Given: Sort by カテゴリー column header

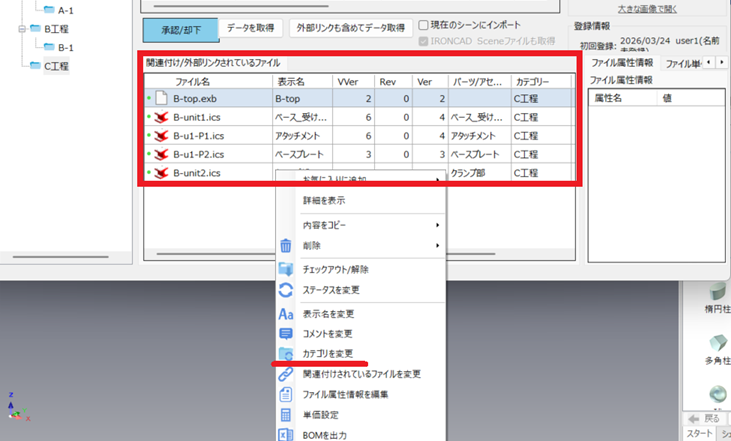Looking at the screenshot, I should [x=541, y=82].
